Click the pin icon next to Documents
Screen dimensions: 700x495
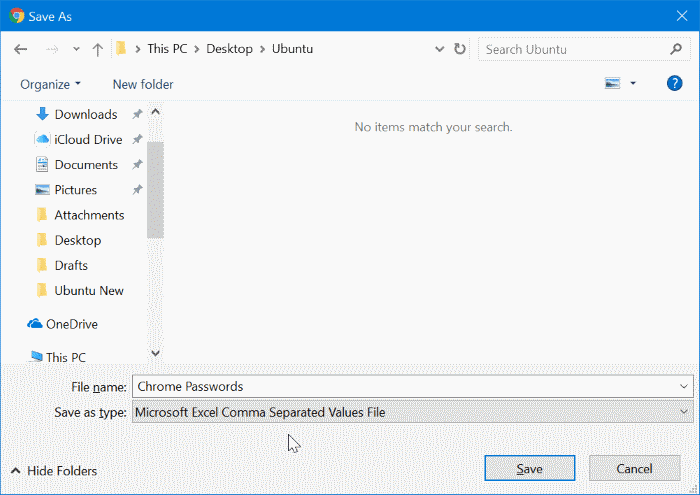click(137, 165)
